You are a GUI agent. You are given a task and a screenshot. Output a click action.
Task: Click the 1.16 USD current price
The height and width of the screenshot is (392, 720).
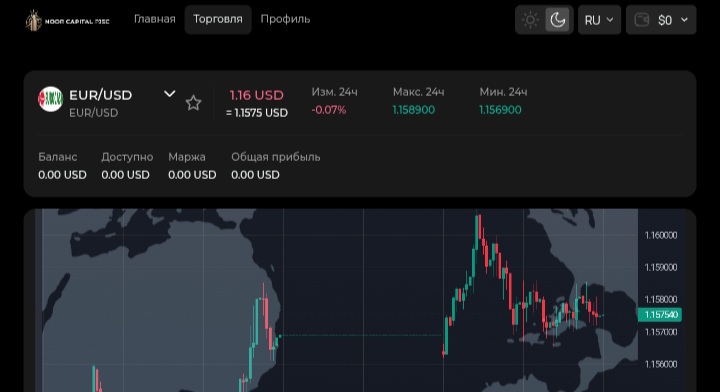tap(257, 95)
